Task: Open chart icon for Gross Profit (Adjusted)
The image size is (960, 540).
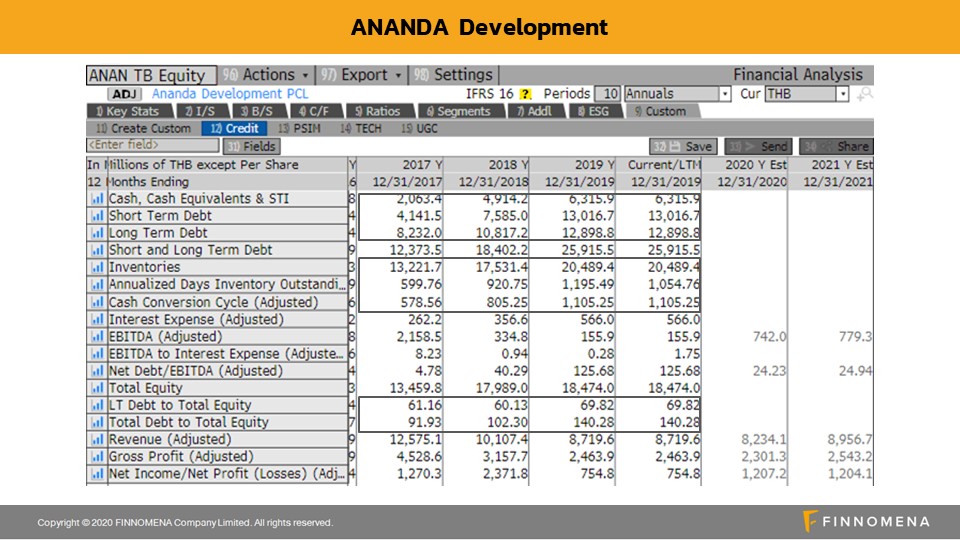Action: pyautogui.click(x=98, y=457)
